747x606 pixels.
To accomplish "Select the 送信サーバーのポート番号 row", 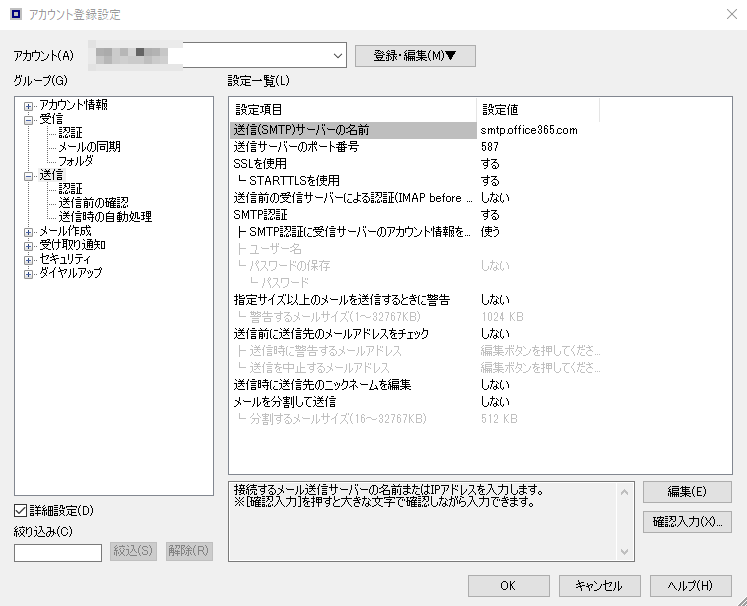I will 353,147.
